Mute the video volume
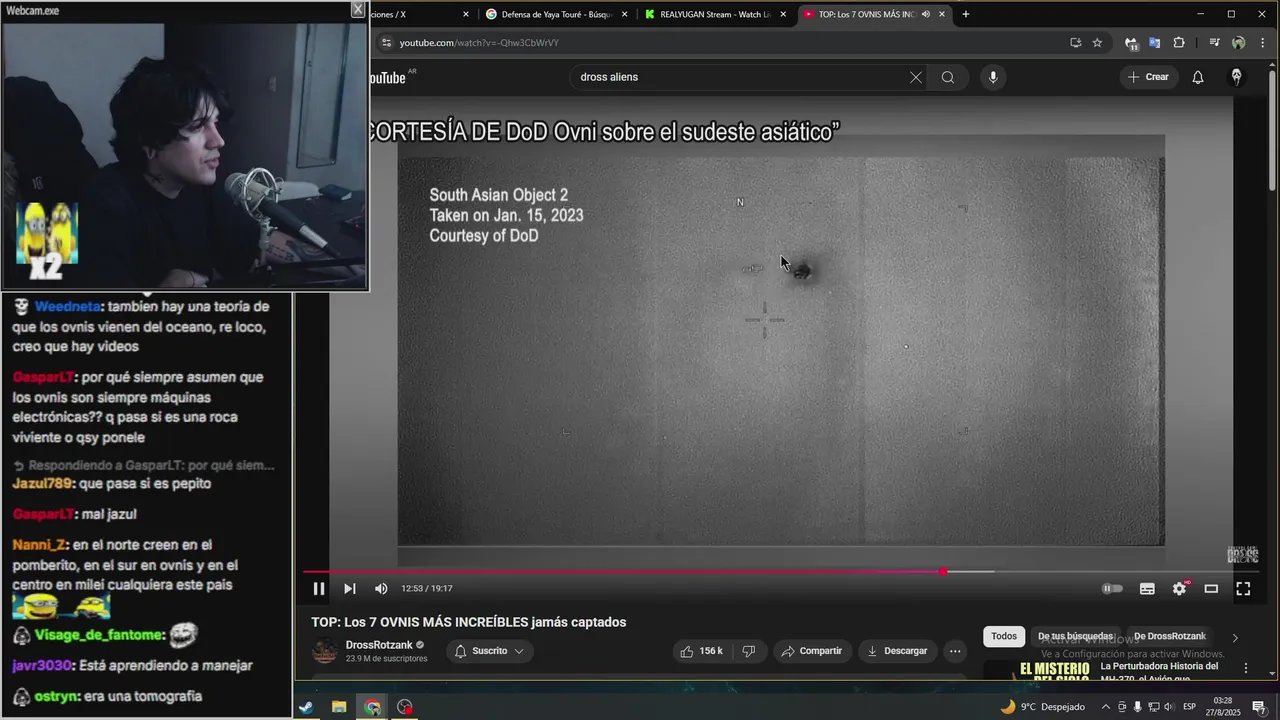1280x720 pixels. (381, 589)
